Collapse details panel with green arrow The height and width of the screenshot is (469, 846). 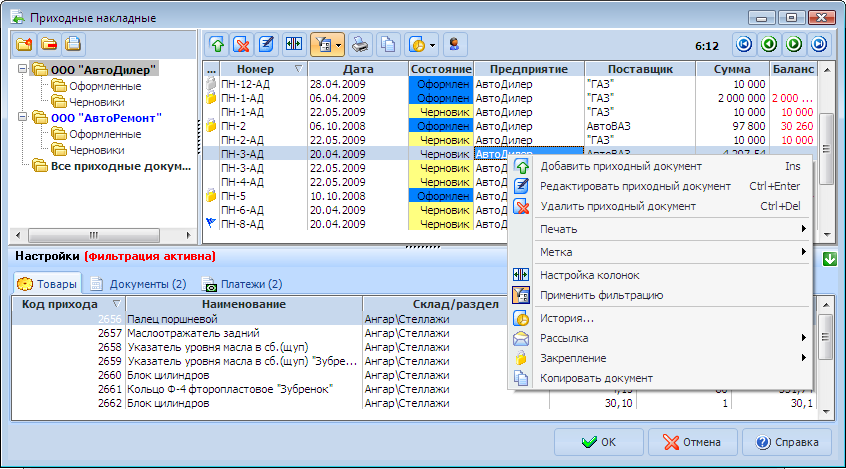[x=829, y=259]
